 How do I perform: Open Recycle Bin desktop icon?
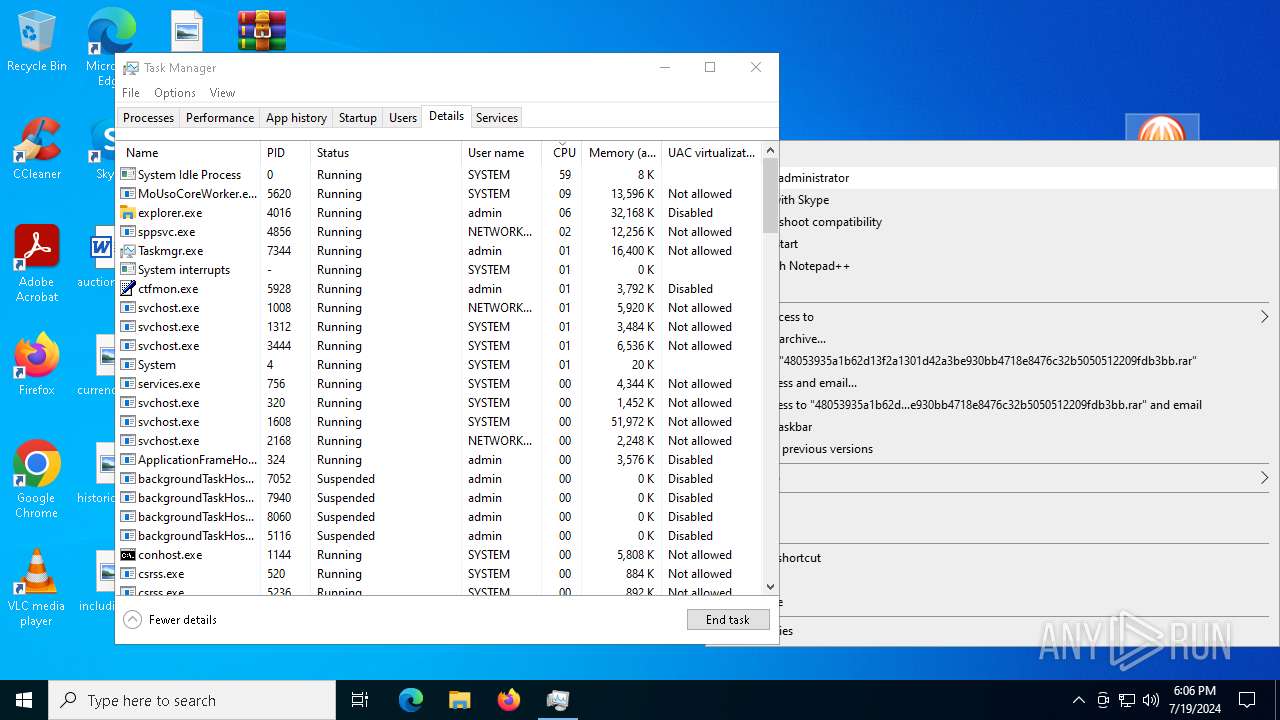[x=37, y=42]
